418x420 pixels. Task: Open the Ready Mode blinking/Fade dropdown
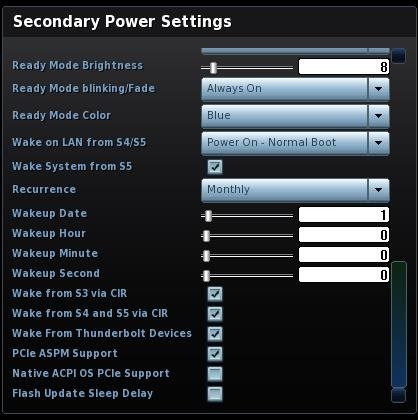click(295, 89)
